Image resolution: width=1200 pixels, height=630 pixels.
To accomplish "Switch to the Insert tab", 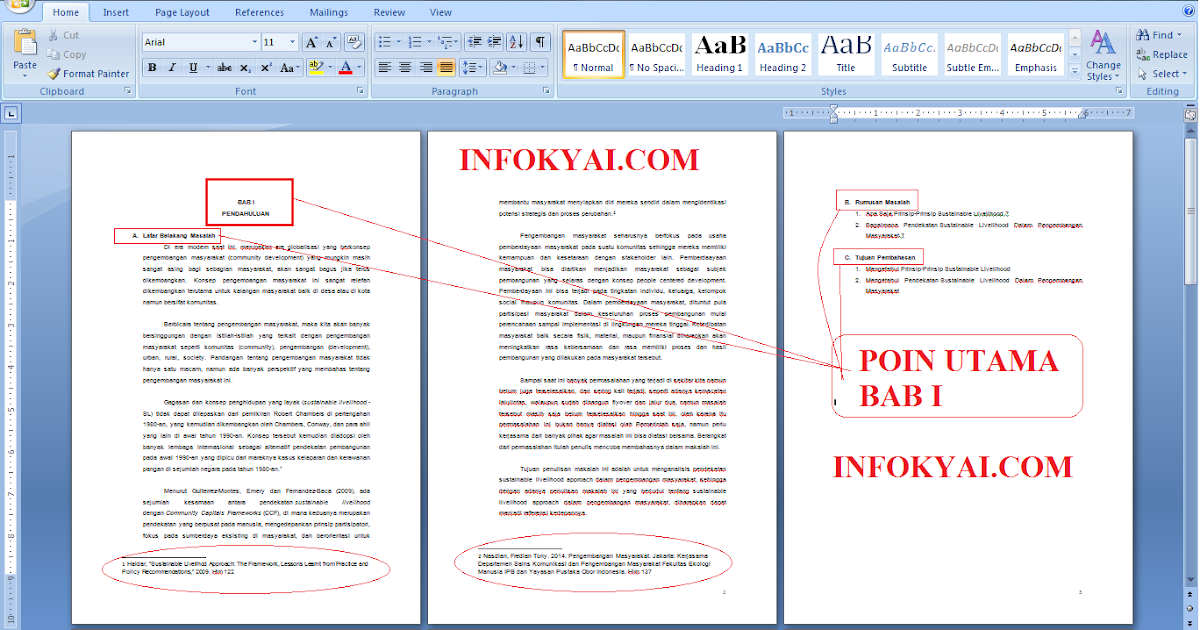I will pos(115,13).
